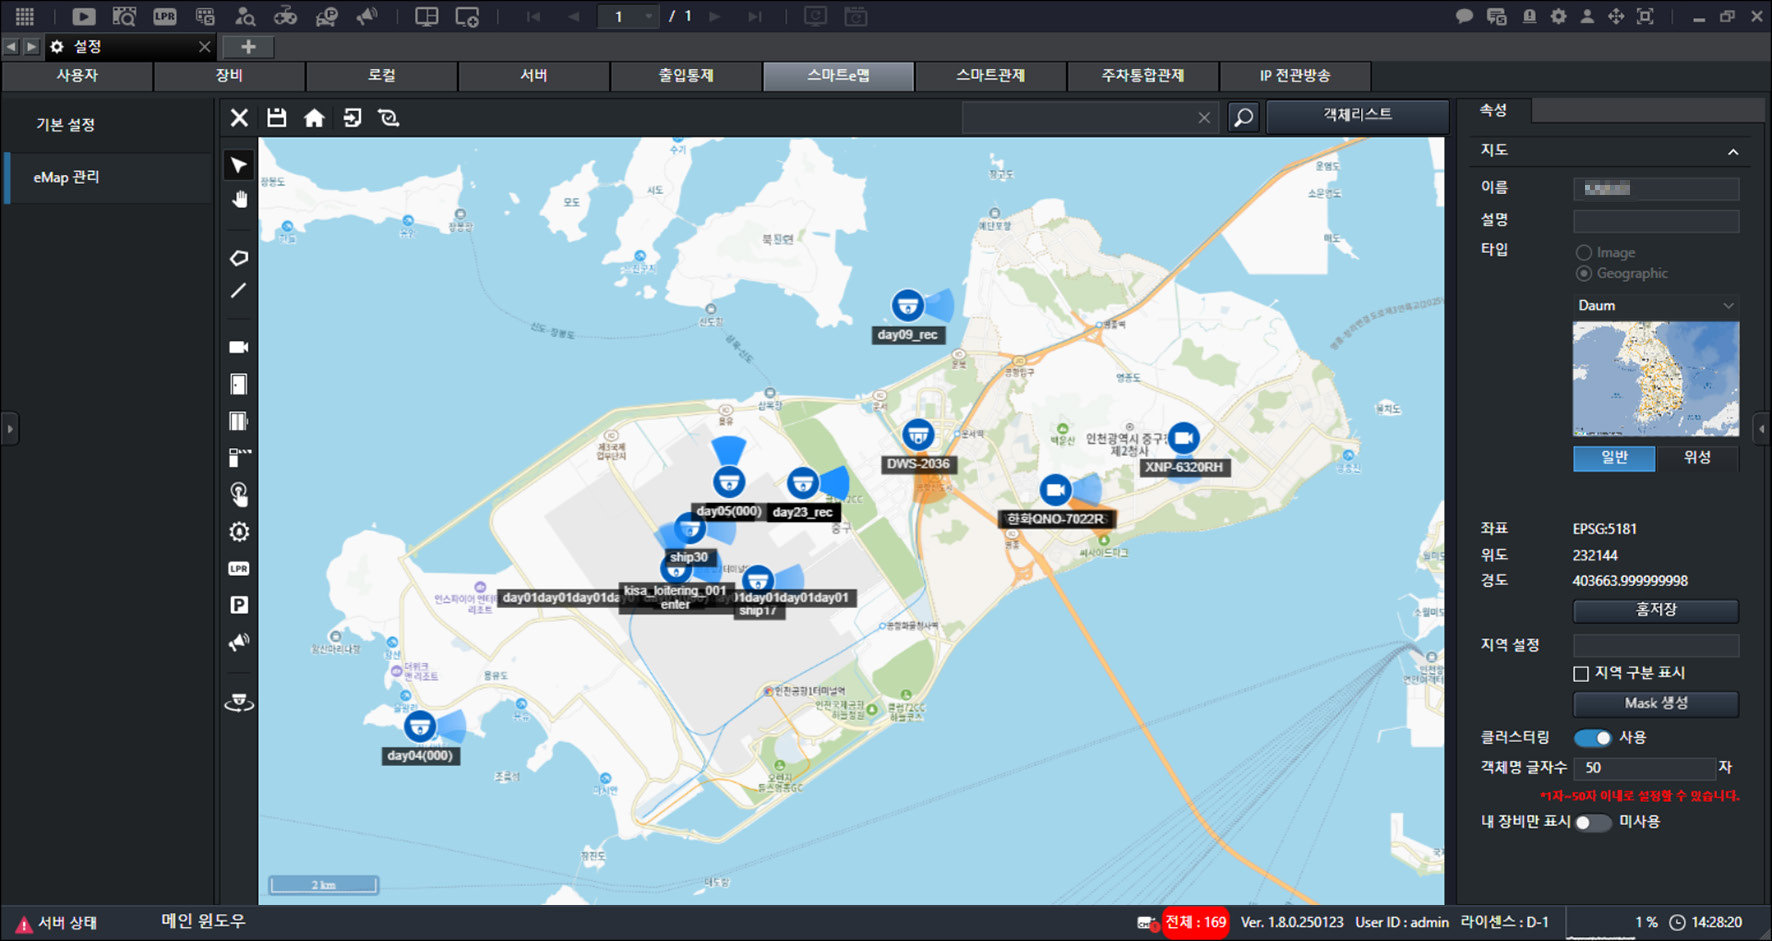Screen dimensions: 1772x941
Task: Add a new tab with plus button
Action: 248,47
